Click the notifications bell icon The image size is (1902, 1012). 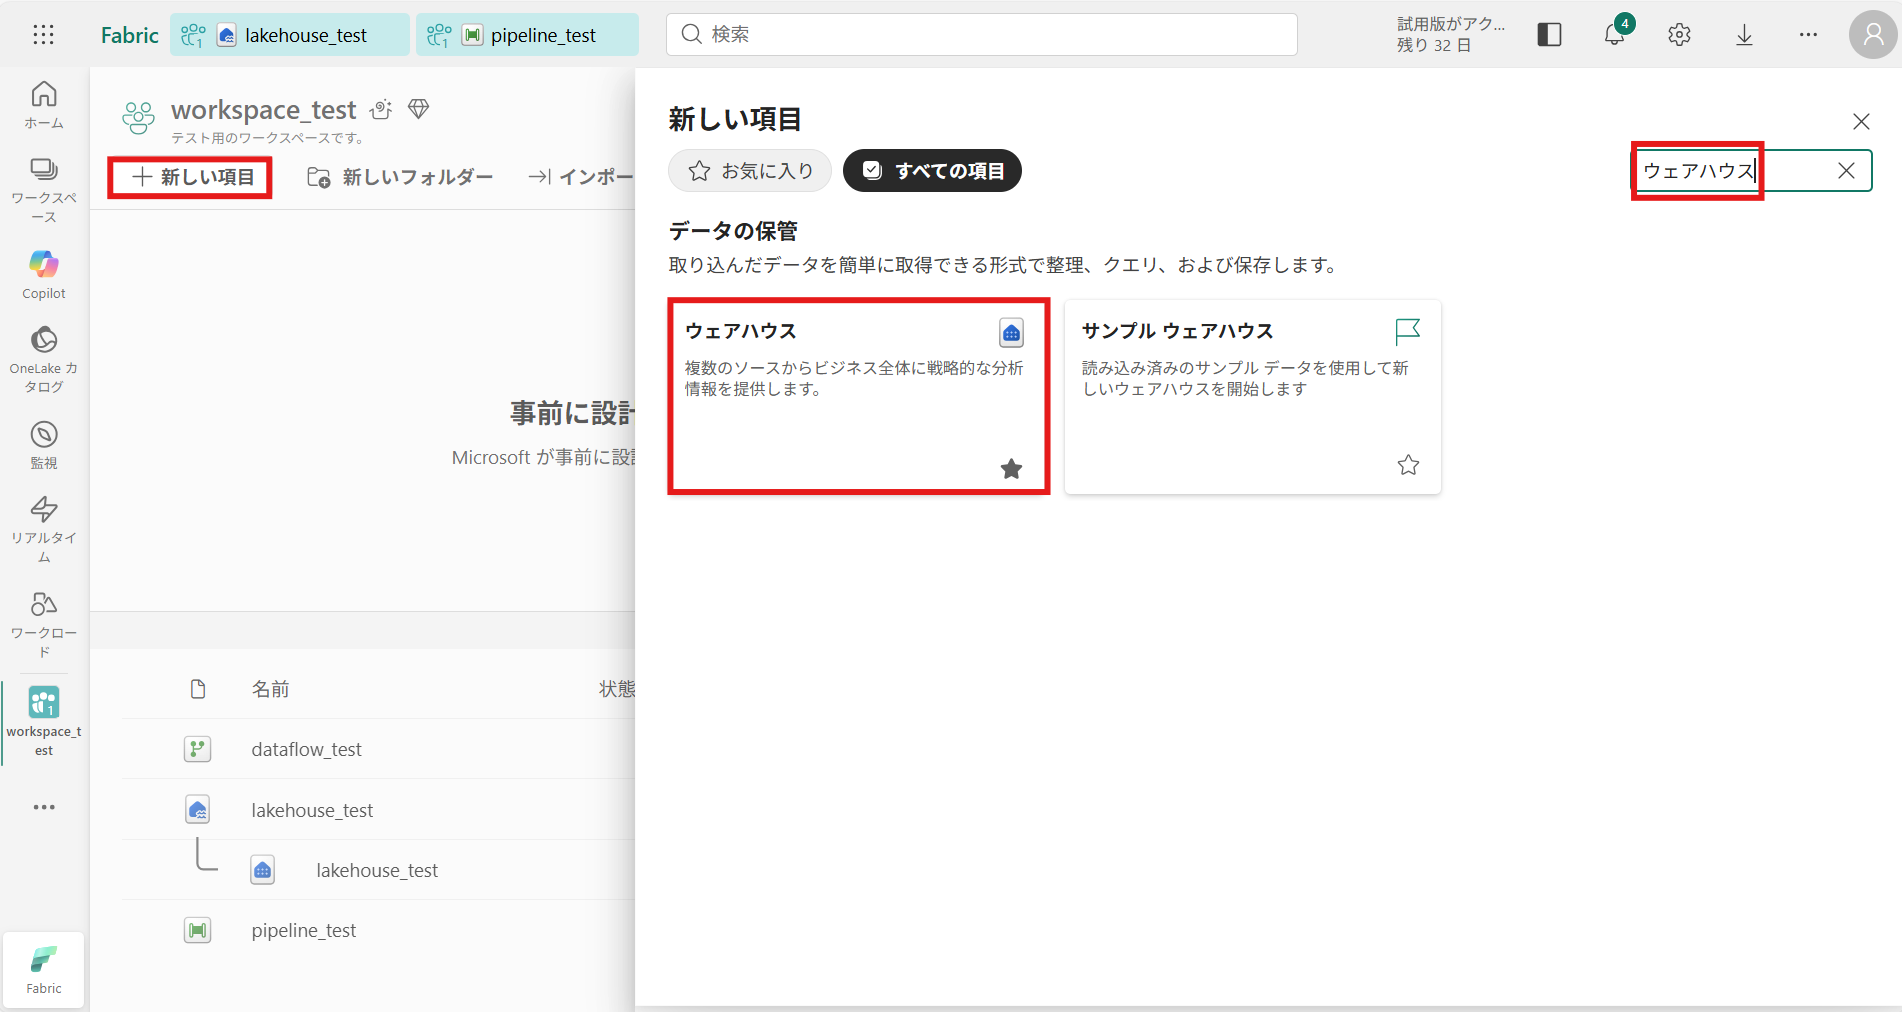[x=1614, y=35]
